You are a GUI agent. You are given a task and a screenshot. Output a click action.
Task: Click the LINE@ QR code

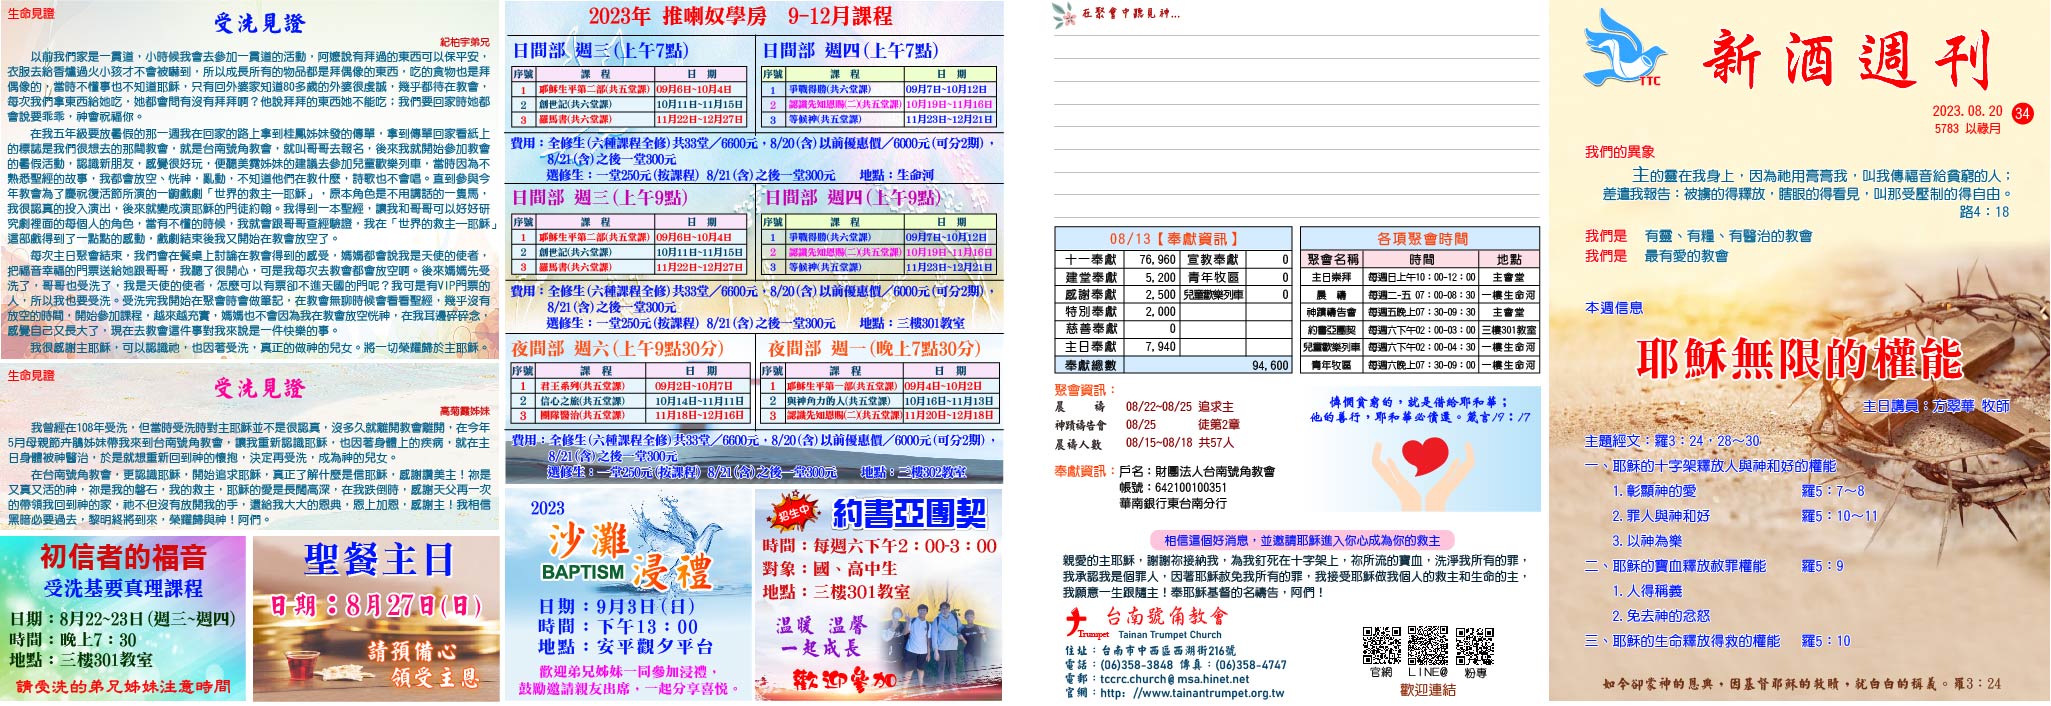coord(1427,646)
